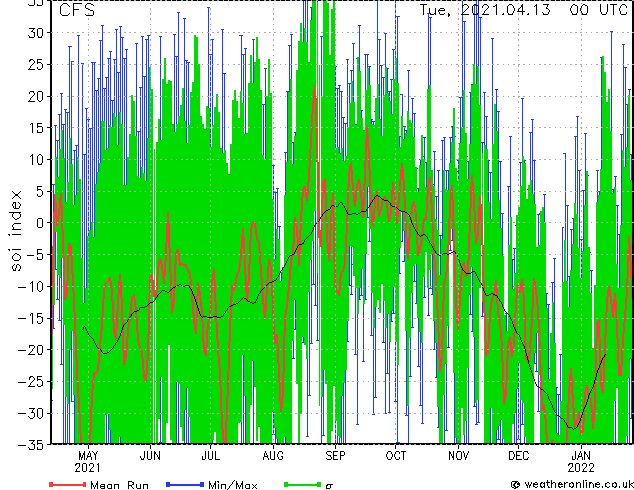Click the 'Min/Max' legend label
The width and height of the screenshot is (634, 490).
(233, 485)
